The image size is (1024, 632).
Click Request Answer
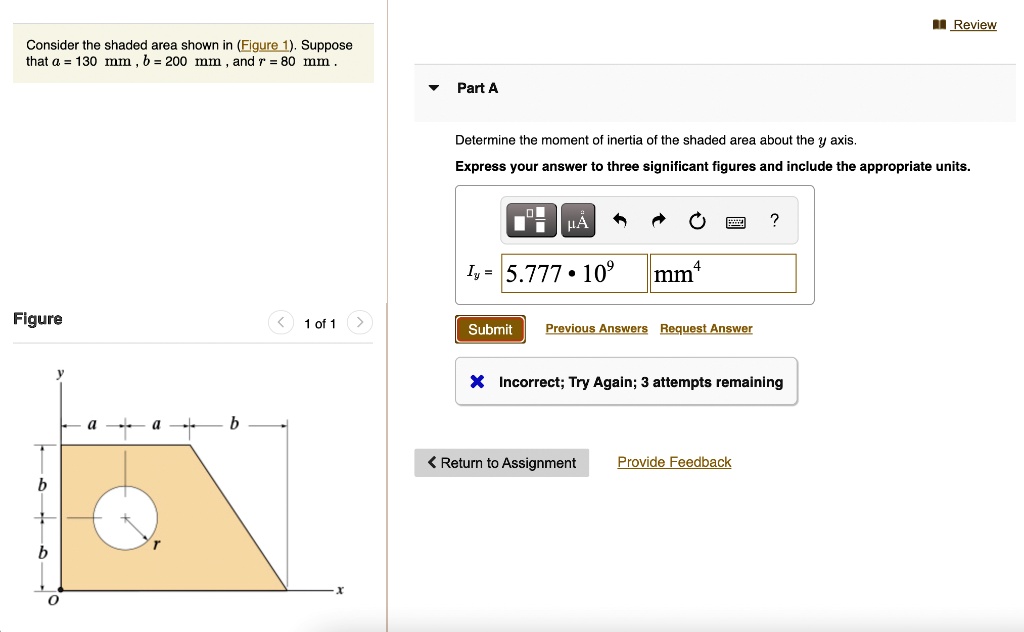706,328
